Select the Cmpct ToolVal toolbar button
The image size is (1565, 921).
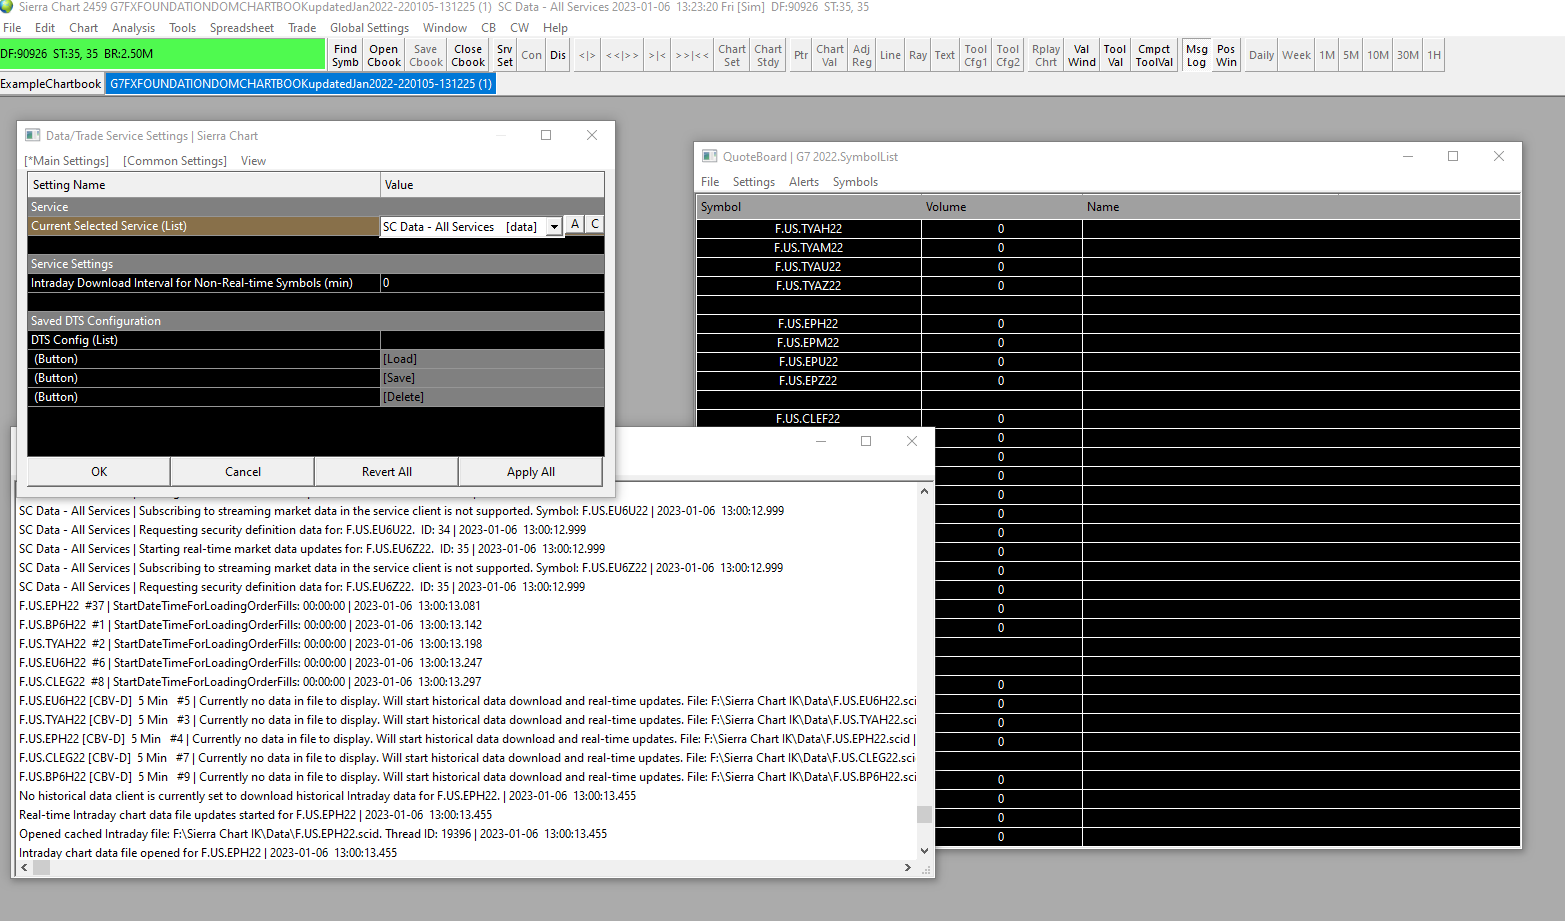pos(1154,56)
